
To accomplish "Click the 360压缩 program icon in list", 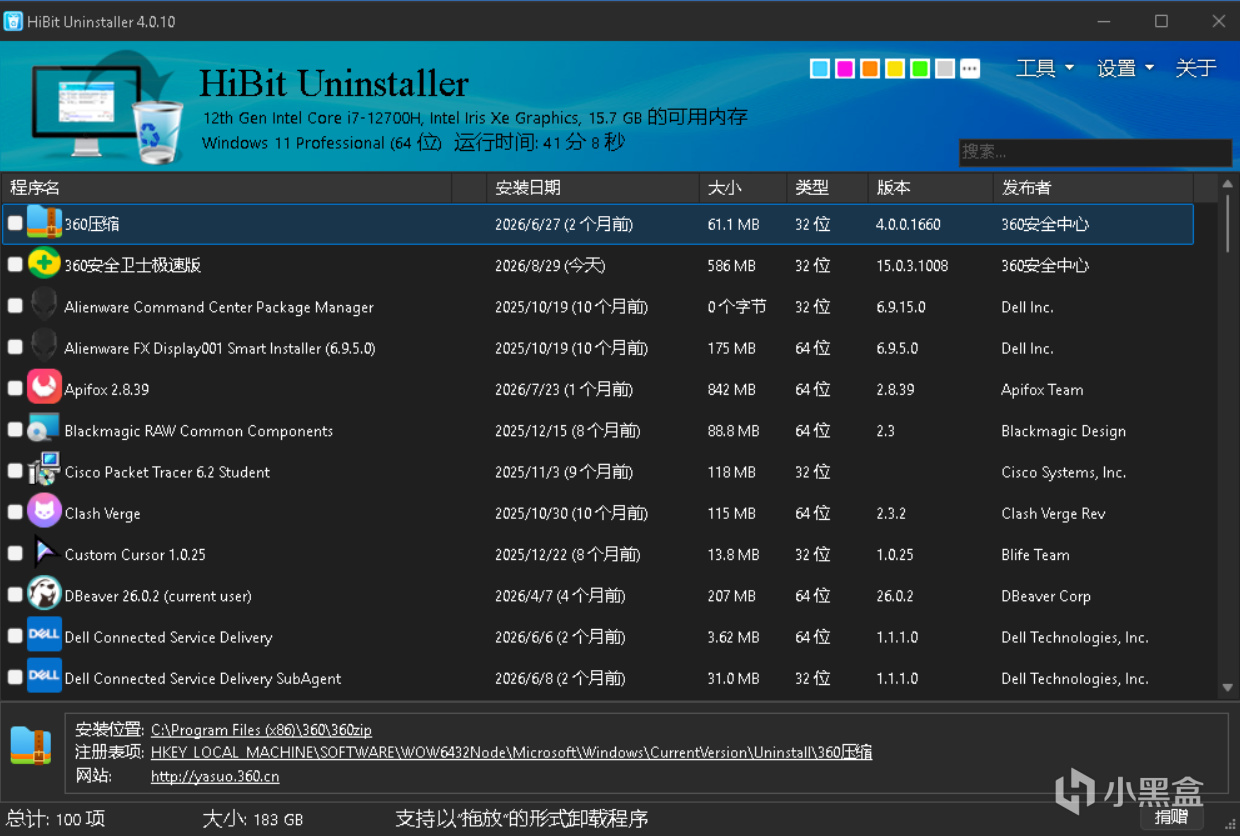I will click(44, 224).
